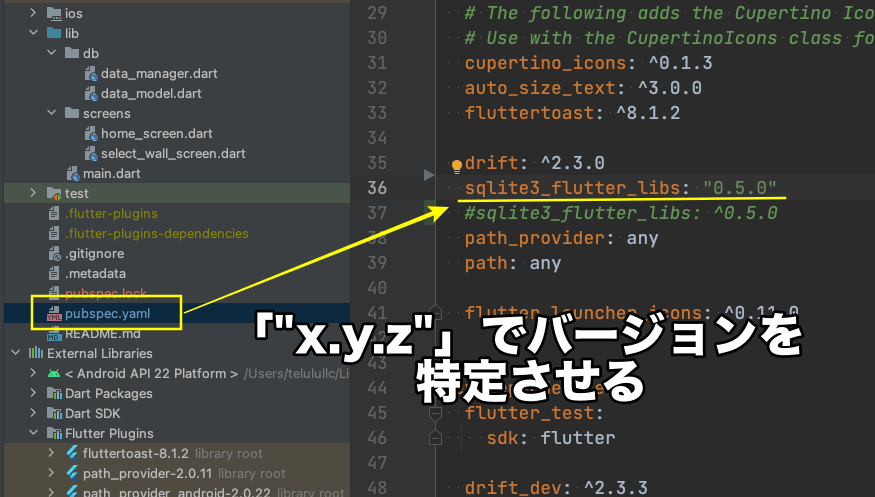Image resolution: width=875 pixels, height=497 pixels.
Task: Fold the flutter_test block on line 45
Action: pyautogui.click(x=435, y=413)
